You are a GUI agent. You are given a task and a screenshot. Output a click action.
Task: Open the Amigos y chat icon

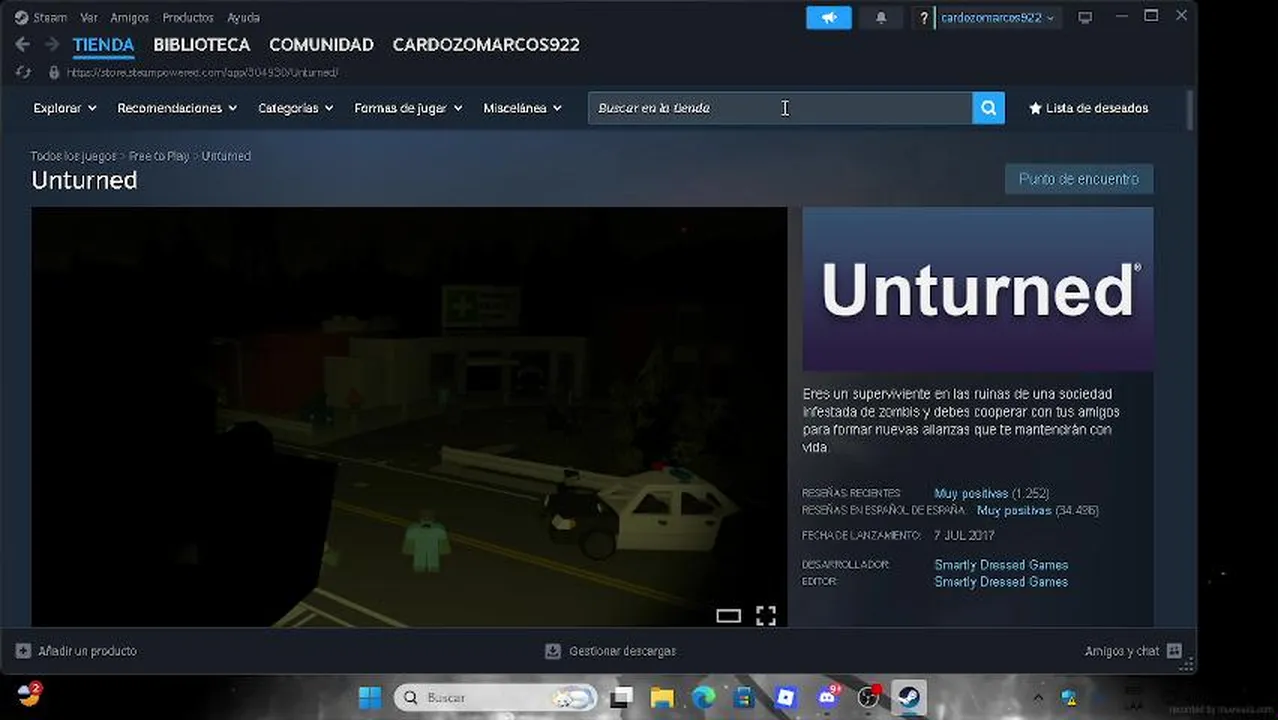coord(1174,651)
